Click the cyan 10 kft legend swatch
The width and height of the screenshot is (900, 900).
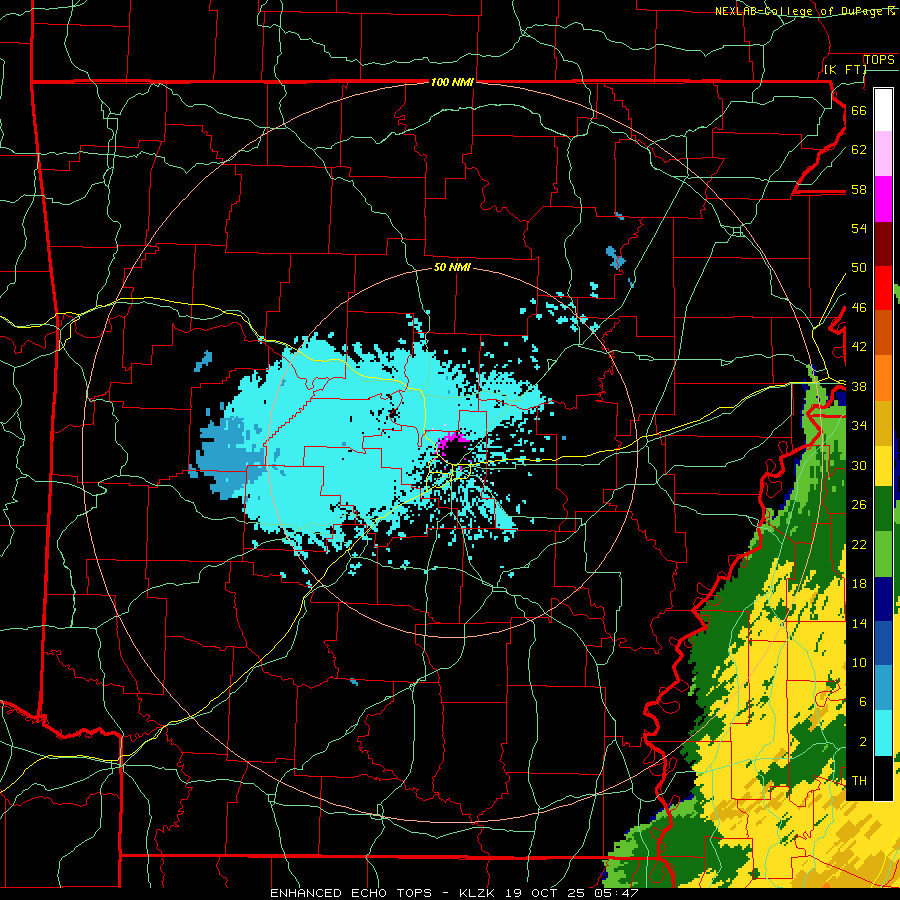(883, 733)
